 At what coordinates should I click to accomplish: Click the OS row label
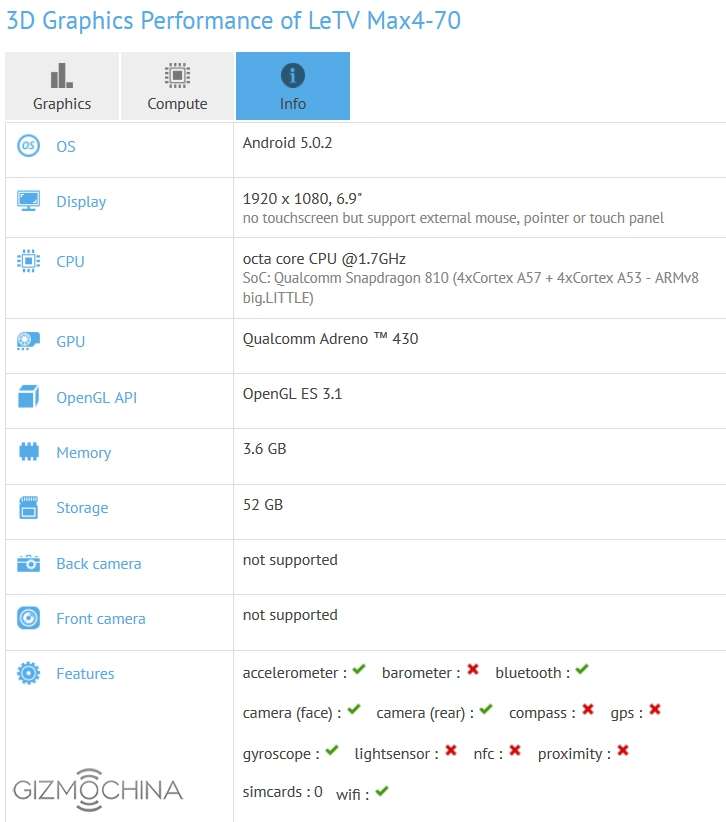(66, 146)
